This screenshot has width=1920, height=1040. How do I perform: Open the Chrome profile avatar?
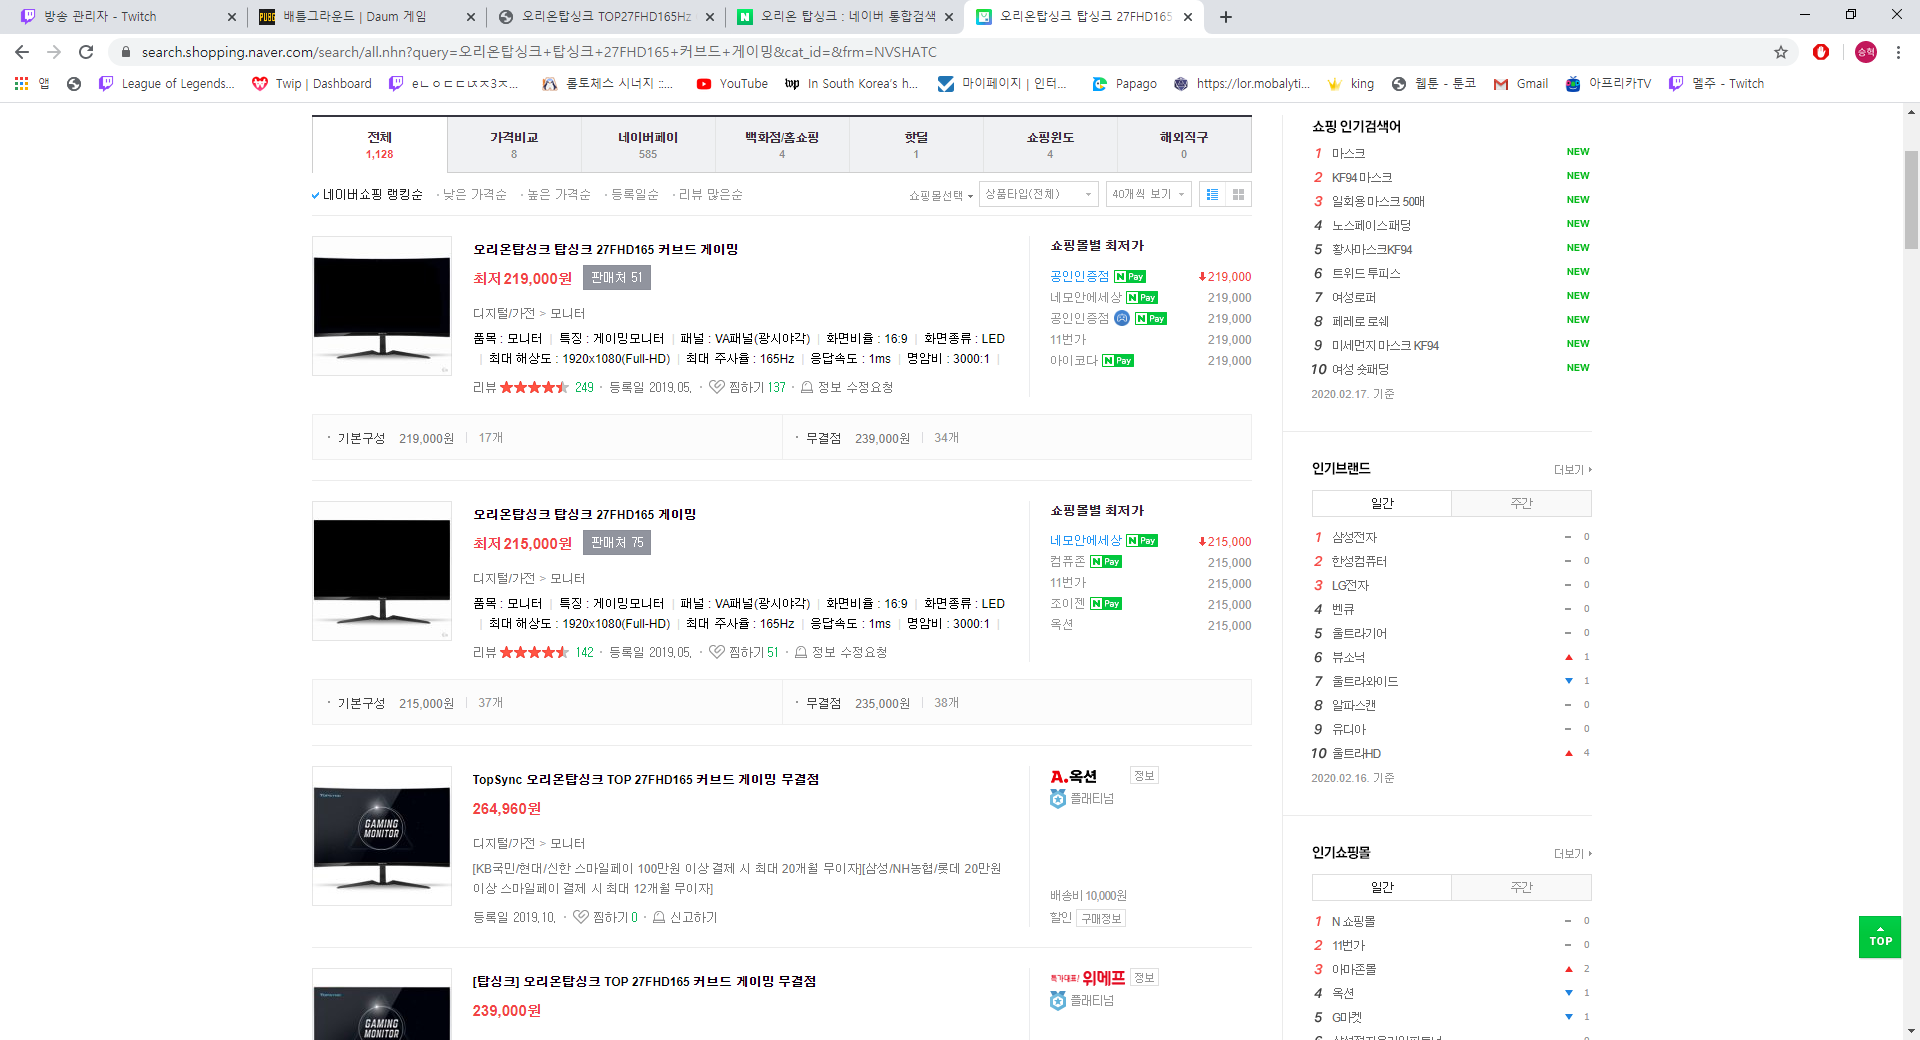(x=1866, y=52)
